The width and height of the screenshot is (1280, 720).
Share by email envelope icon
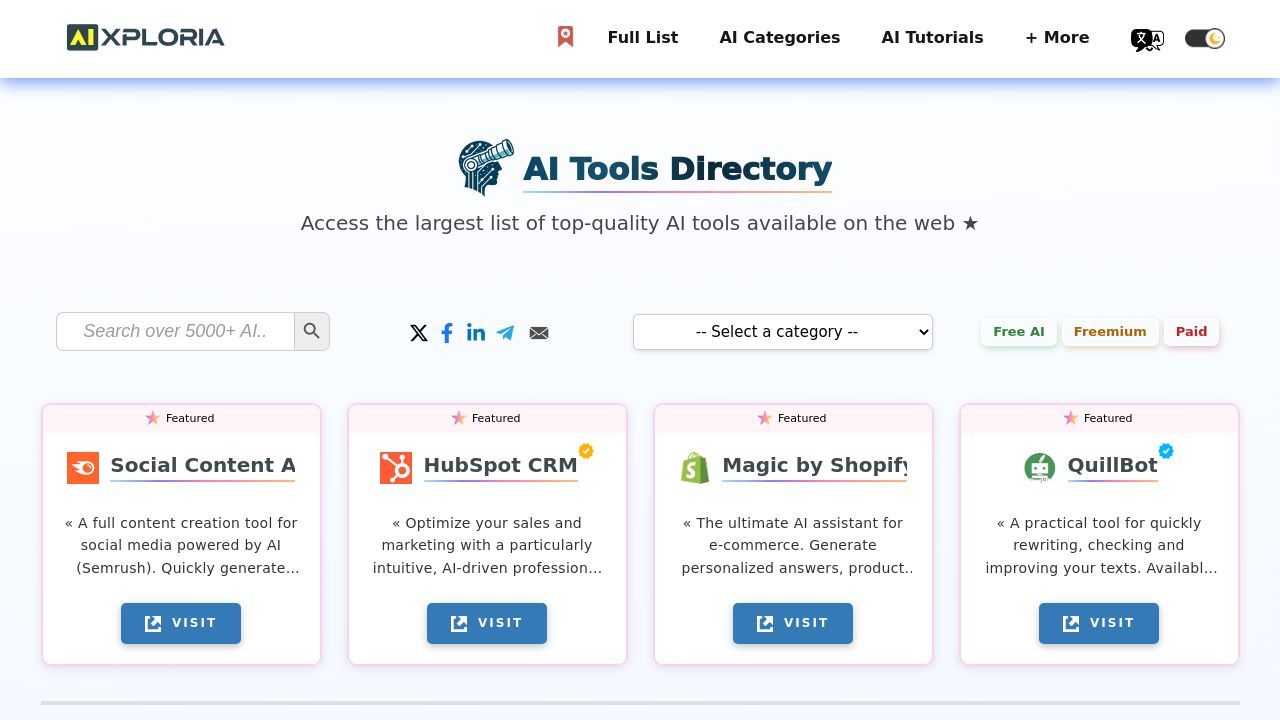tap(539, 333)
